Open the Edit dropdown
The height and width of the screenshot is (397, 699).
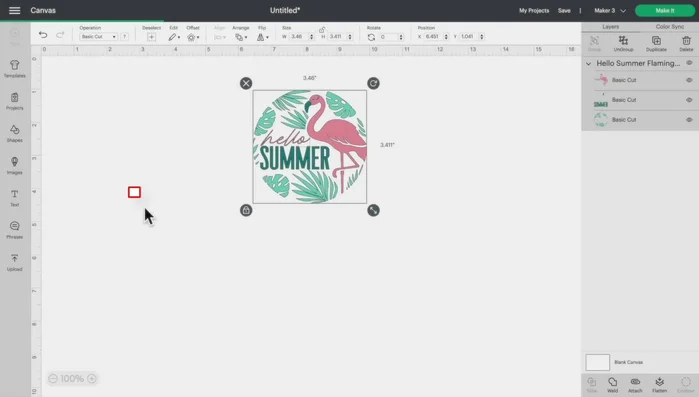tap(174, 37)
